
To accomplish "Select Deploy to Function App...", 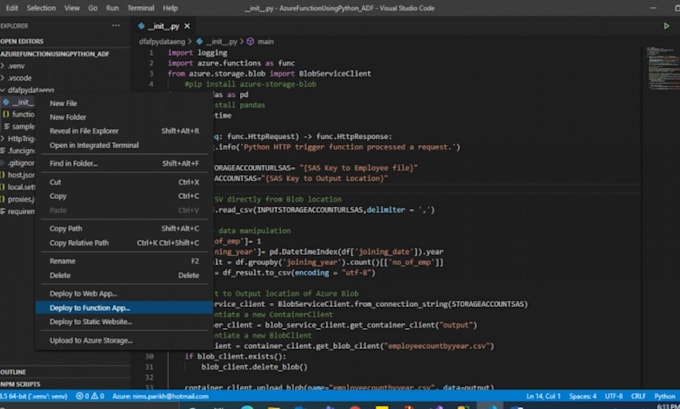I will [124, 308].
